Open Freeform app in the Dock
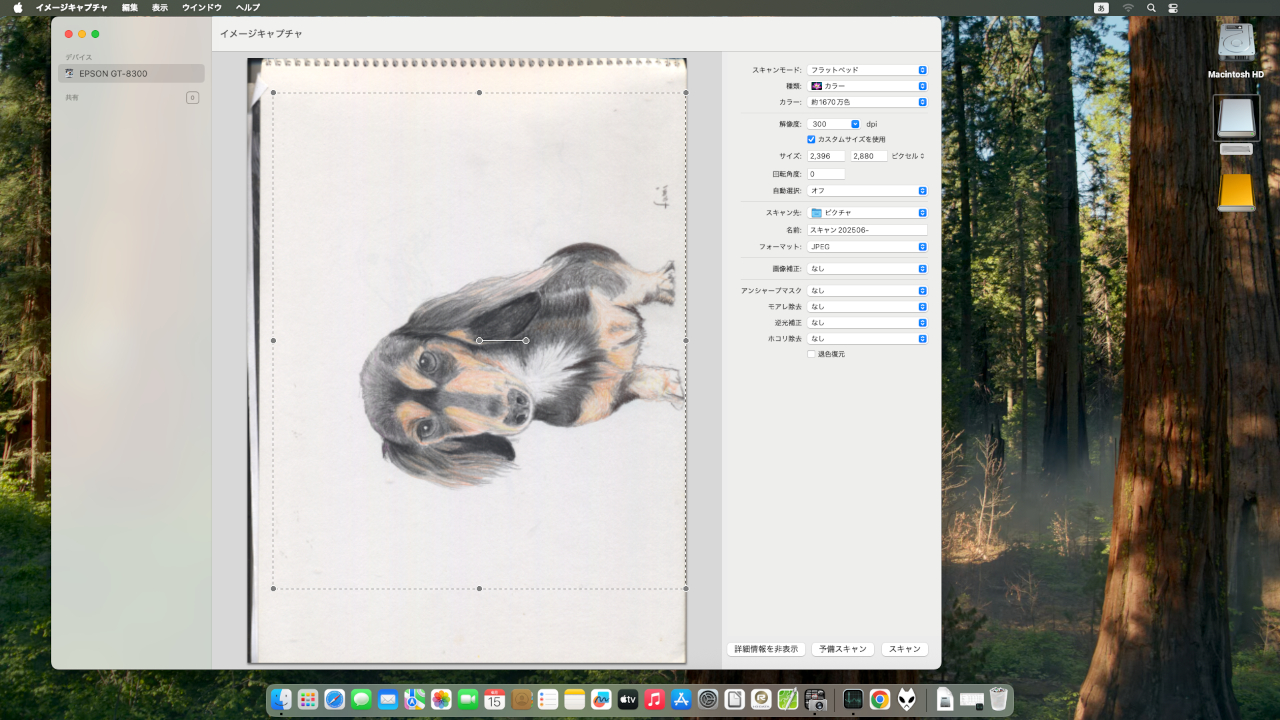The width and height of the screenshot is (1280, 720). click(x=601, y=699)
